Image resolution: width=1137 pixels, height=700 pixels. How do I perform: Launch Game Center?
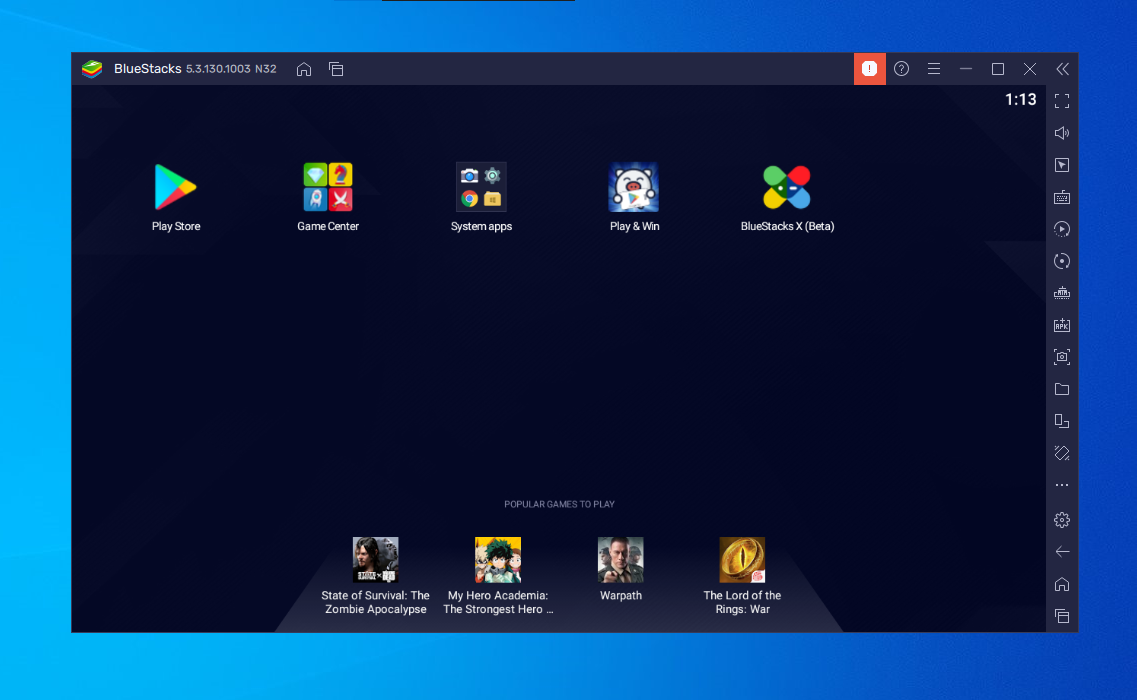[x=328, y=187]
